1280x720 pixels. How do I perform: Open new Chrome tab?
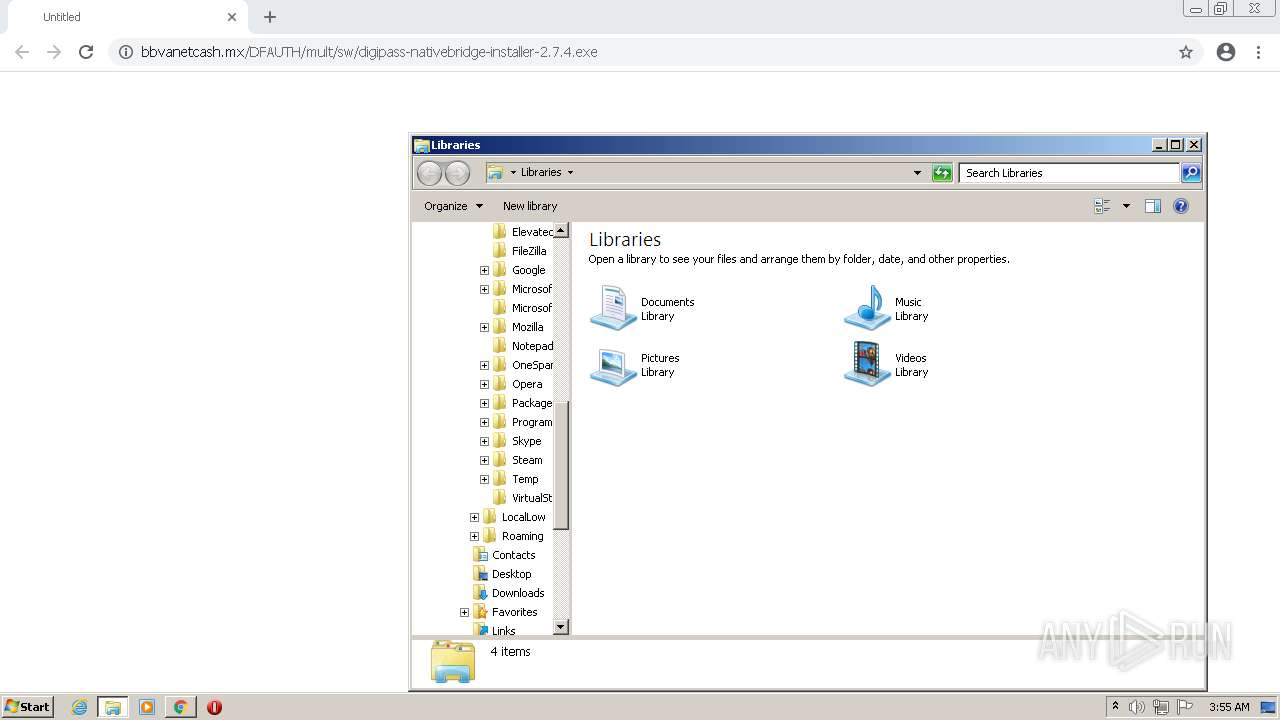270,17
